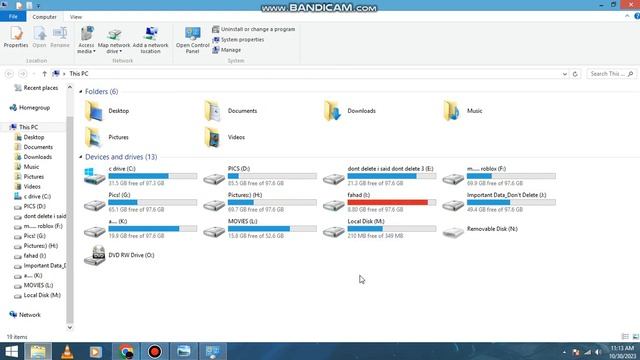Viewport: 640px width, 360px height.
Task: Collapse the Devices and drives group
Action: point(81,157)
